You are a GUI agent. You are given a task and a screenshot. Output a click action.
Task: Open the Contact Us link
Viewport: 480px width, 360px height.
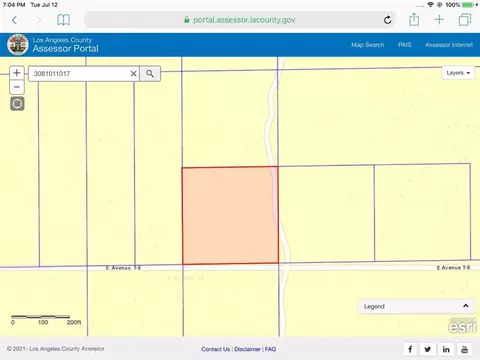pos(216,349)
